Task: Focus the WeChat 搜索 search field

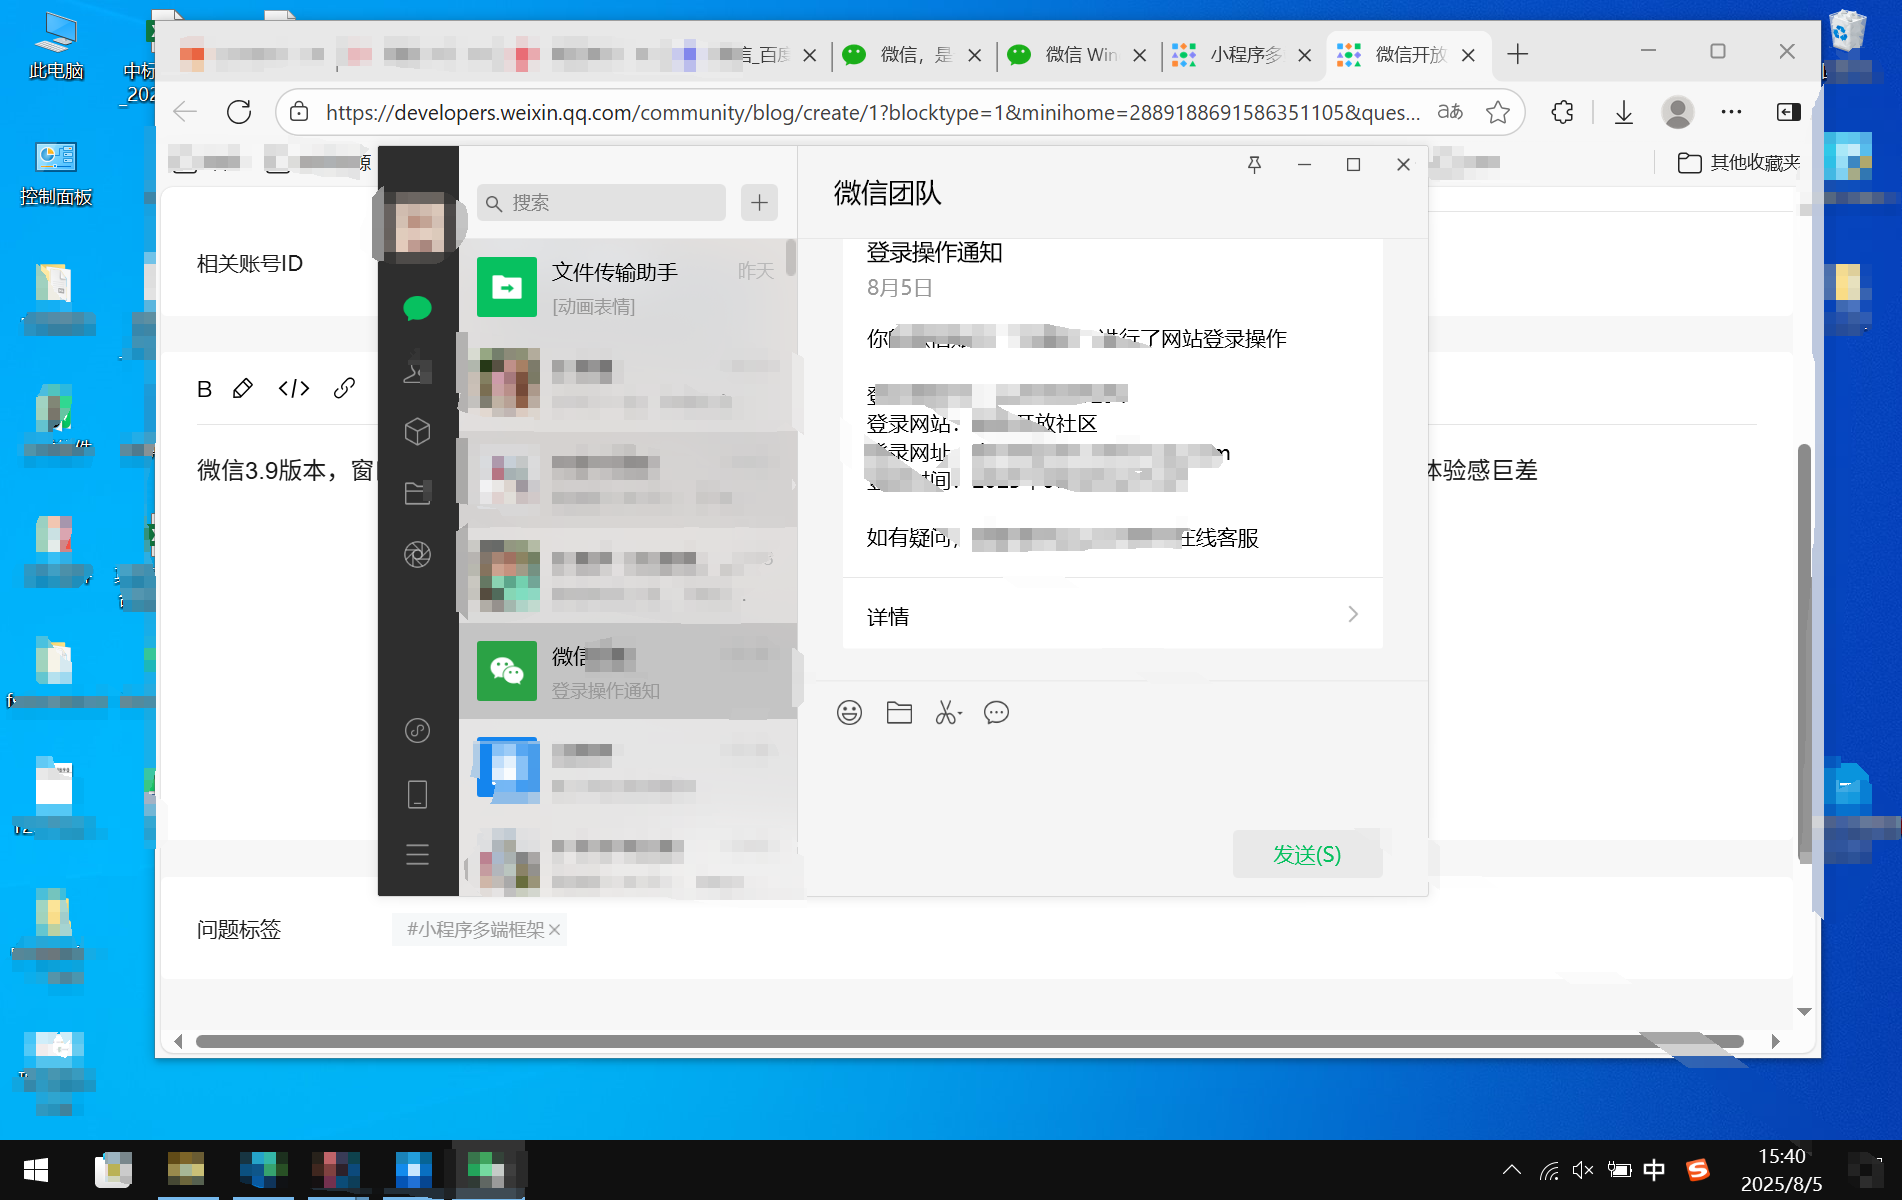Action: pyautogui.click(x=601, y=203)
